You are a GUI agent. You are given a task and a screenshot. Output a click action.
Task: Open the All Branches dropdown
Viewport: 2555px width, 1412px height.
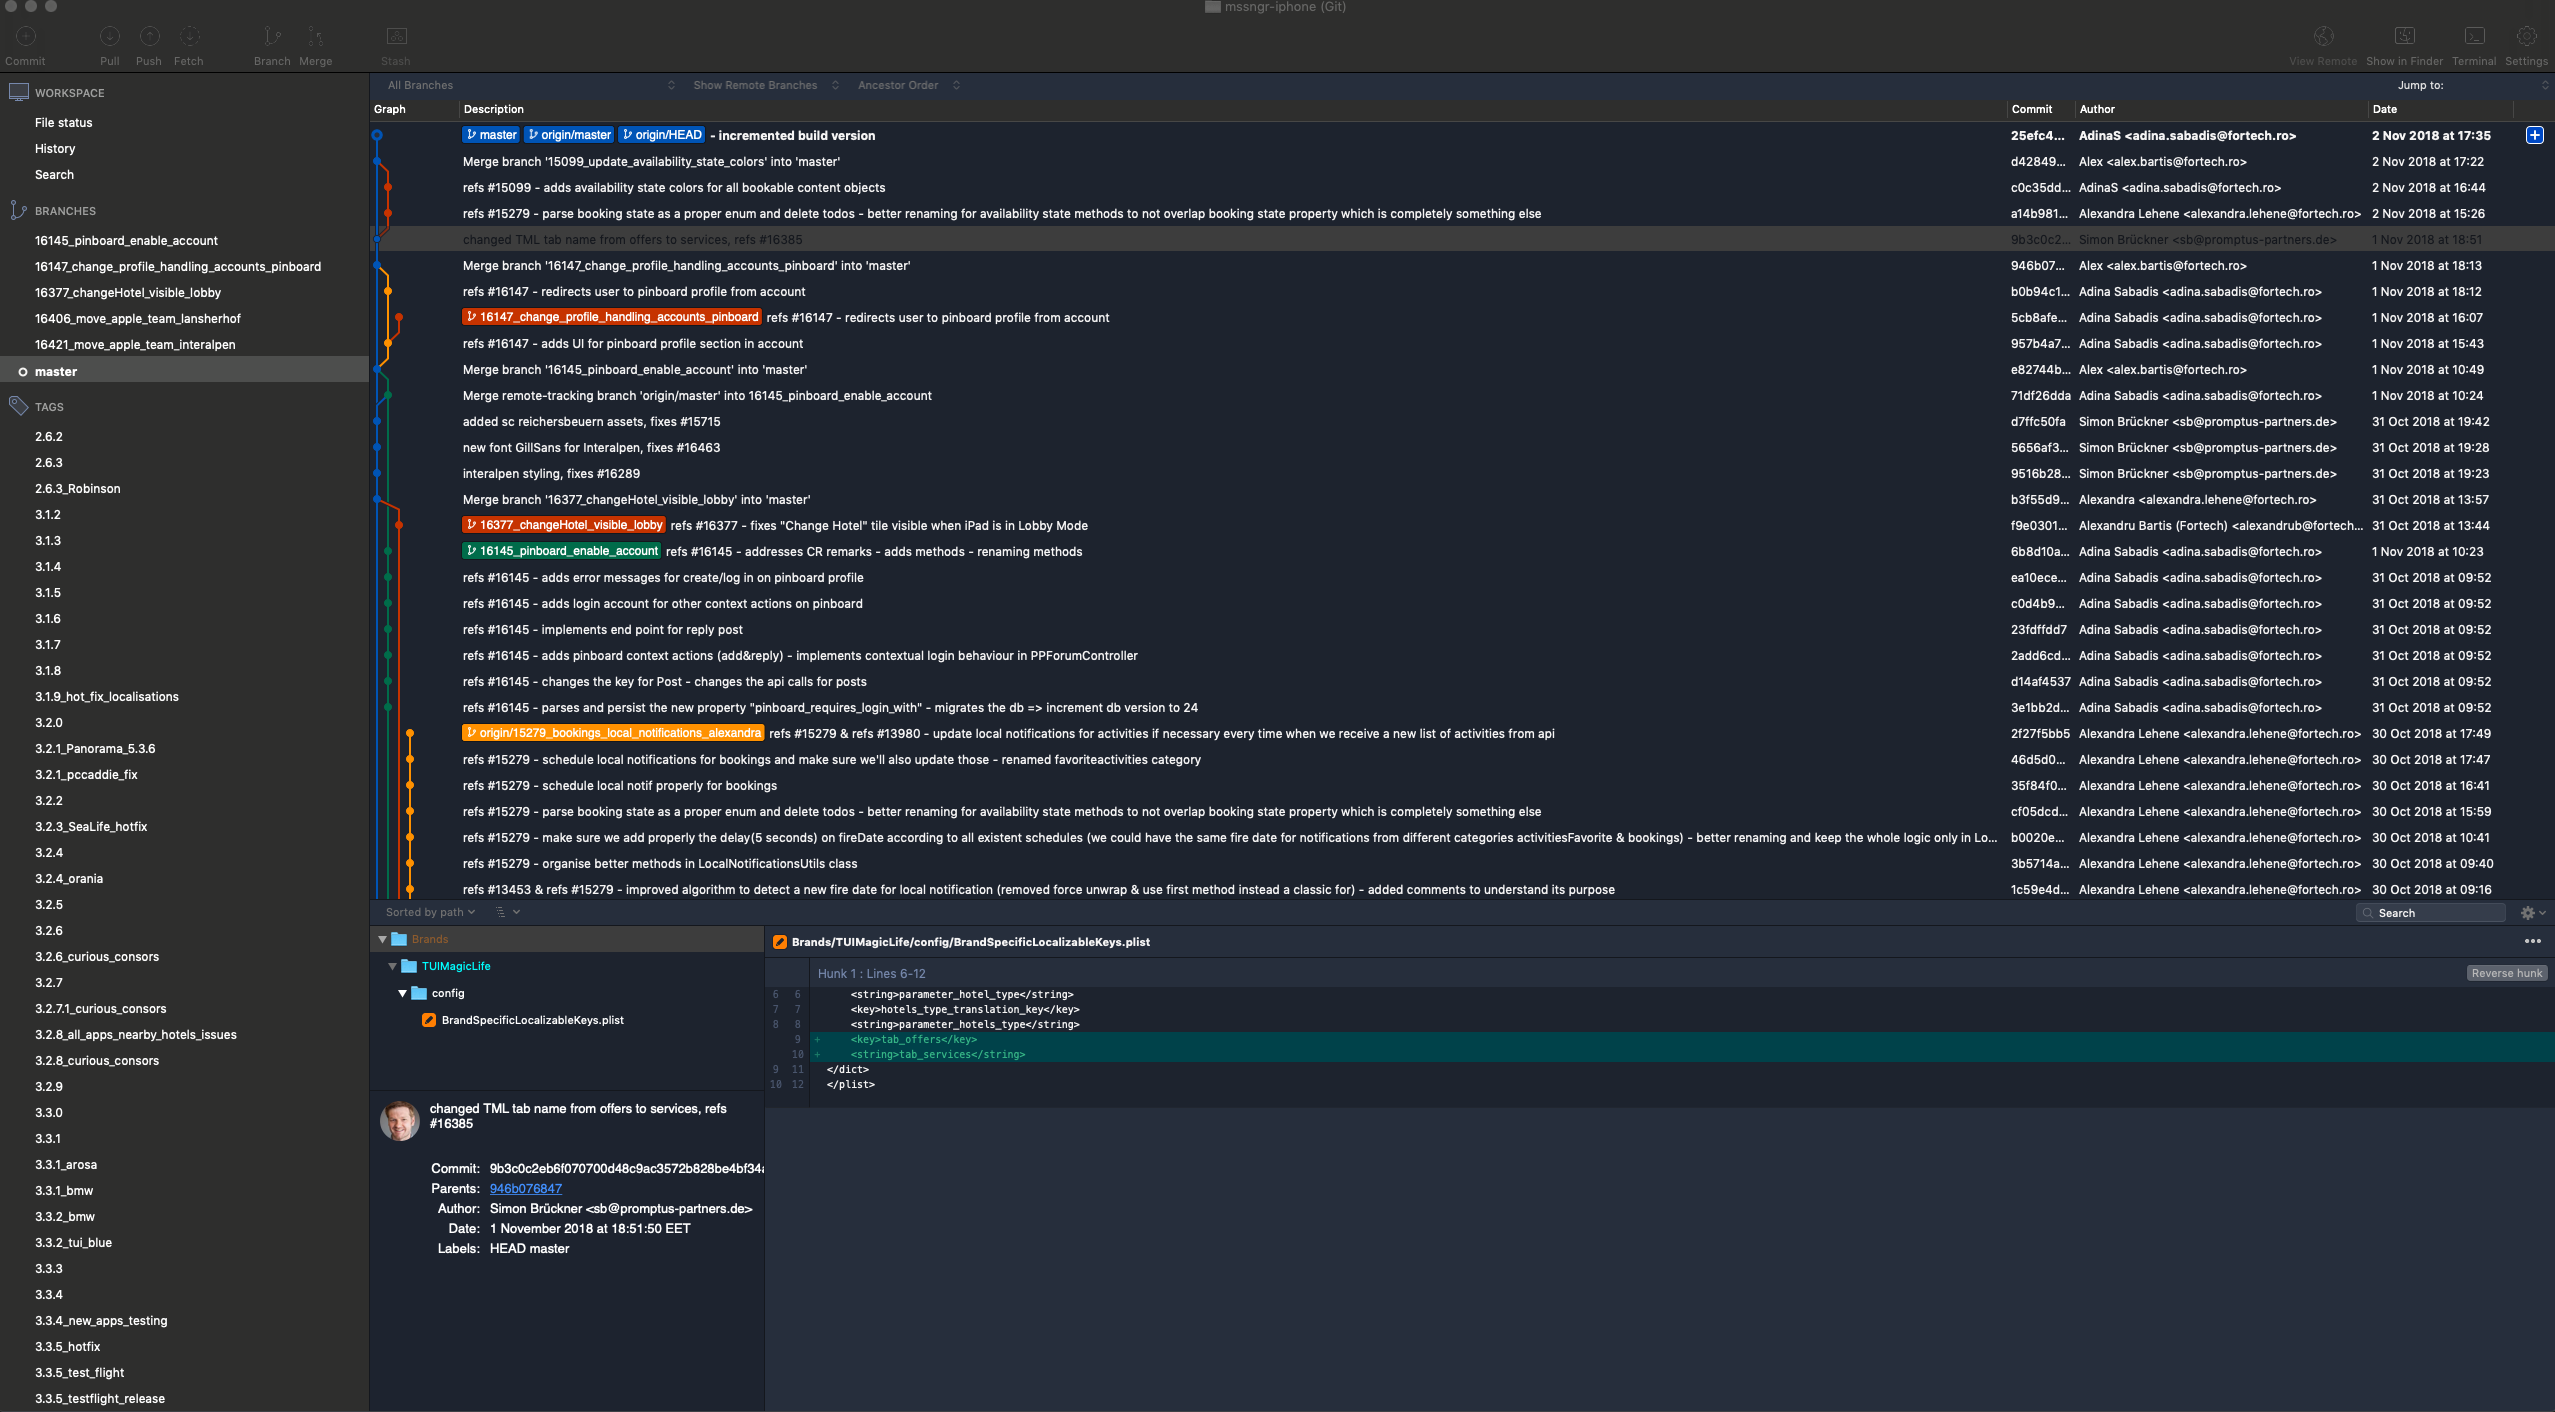[x=530, y=85]
